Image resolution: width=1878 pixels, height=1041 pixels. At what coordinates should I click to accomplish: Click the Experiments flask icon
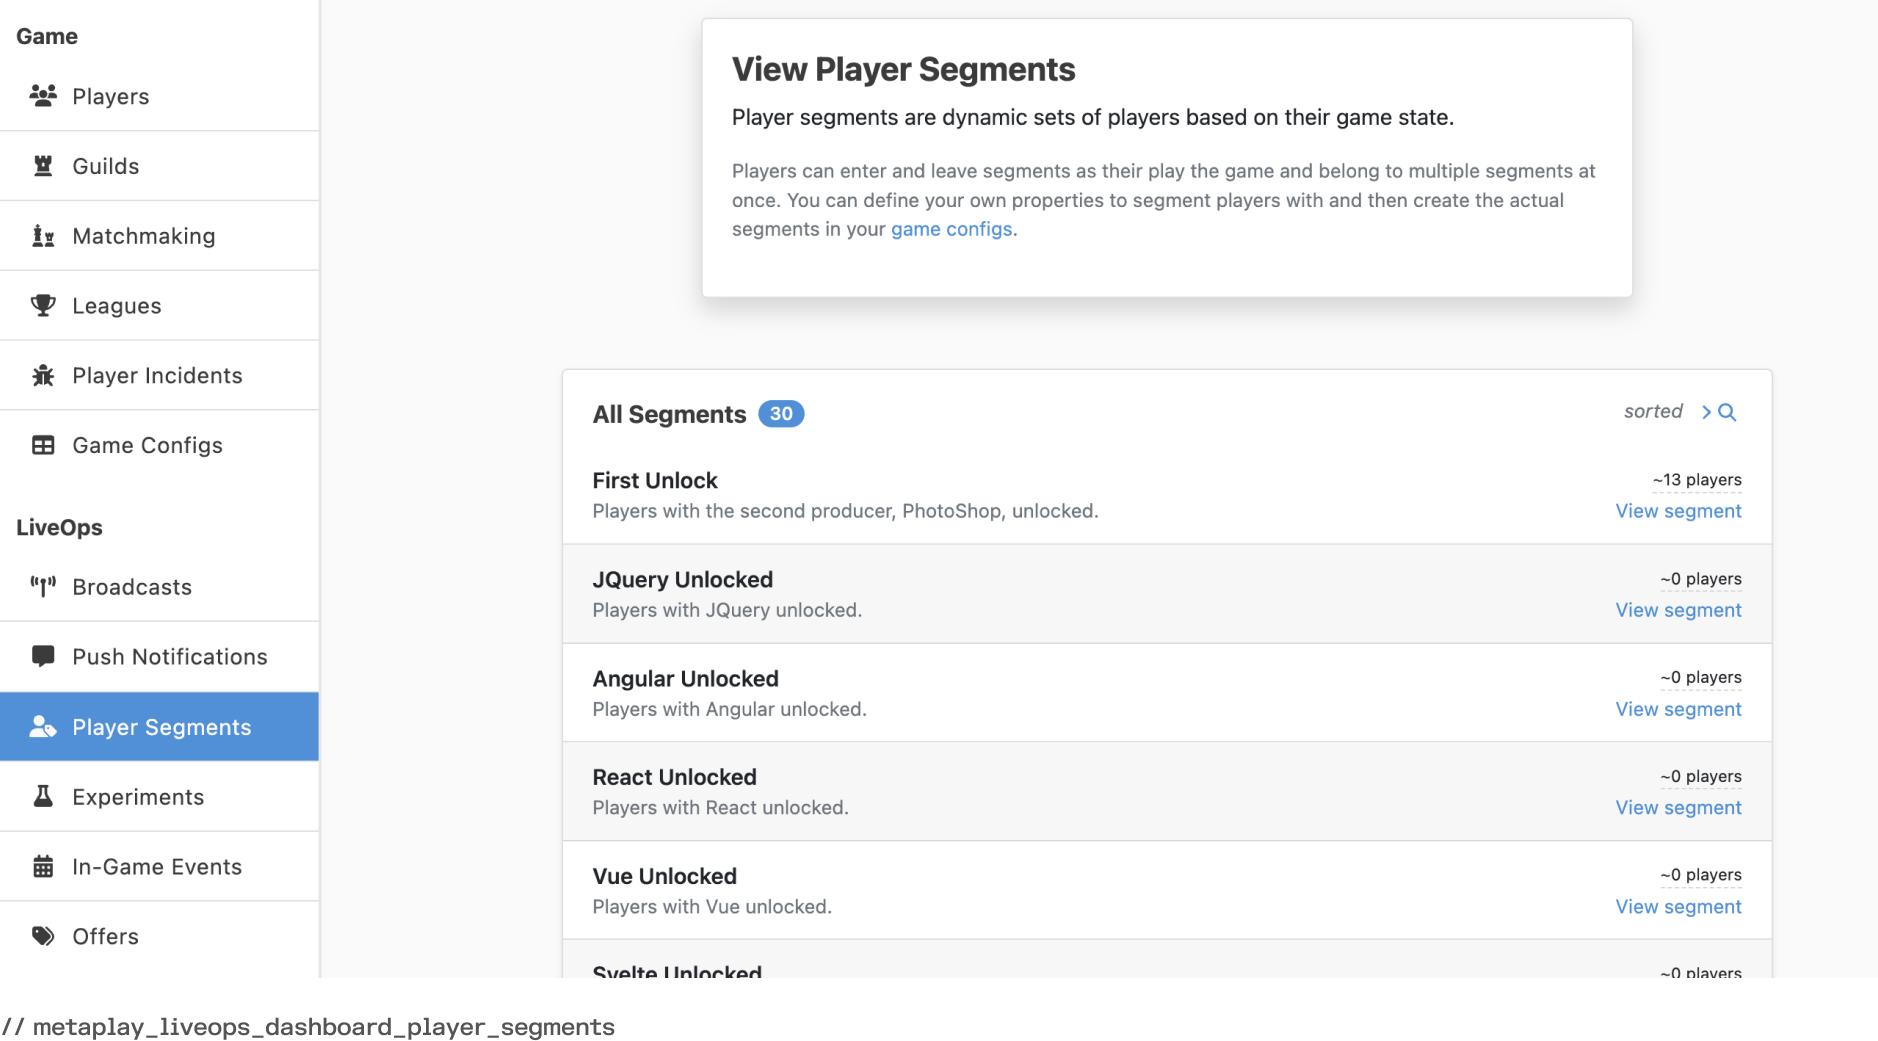click(x=44, y=796)
